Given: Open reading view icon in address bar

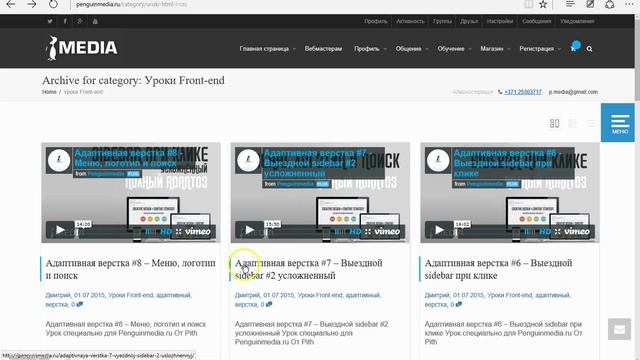Looking at the screenshot, I should [x=528, y=4].
